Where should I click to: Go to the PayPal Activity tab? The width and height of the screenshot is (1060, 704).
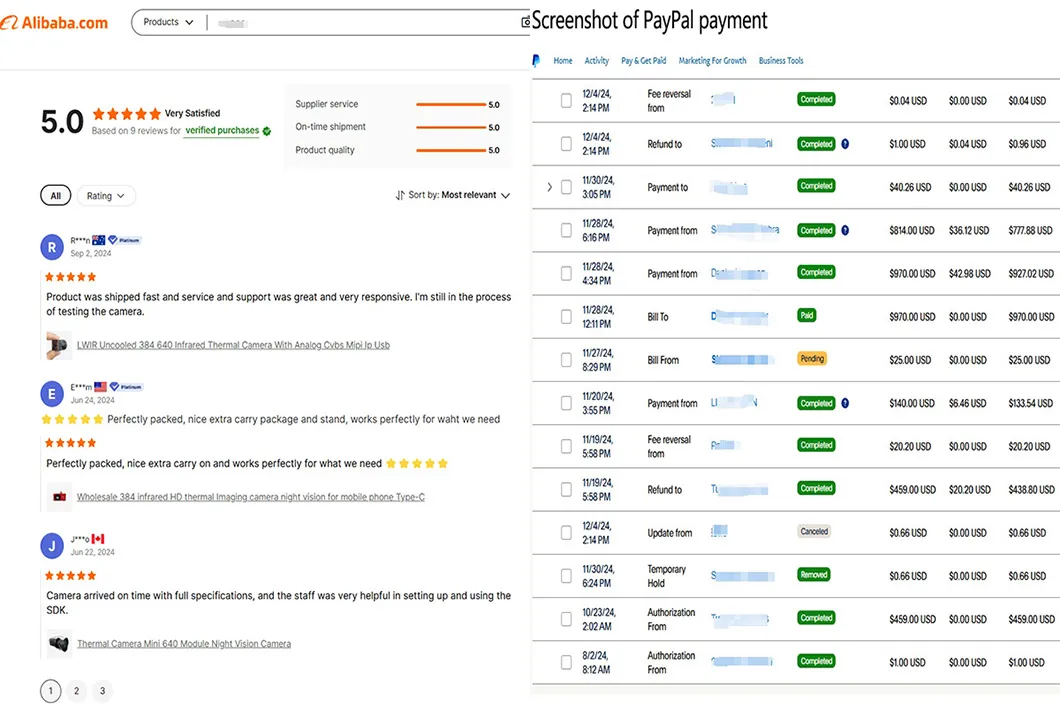[x=597, y=61]
